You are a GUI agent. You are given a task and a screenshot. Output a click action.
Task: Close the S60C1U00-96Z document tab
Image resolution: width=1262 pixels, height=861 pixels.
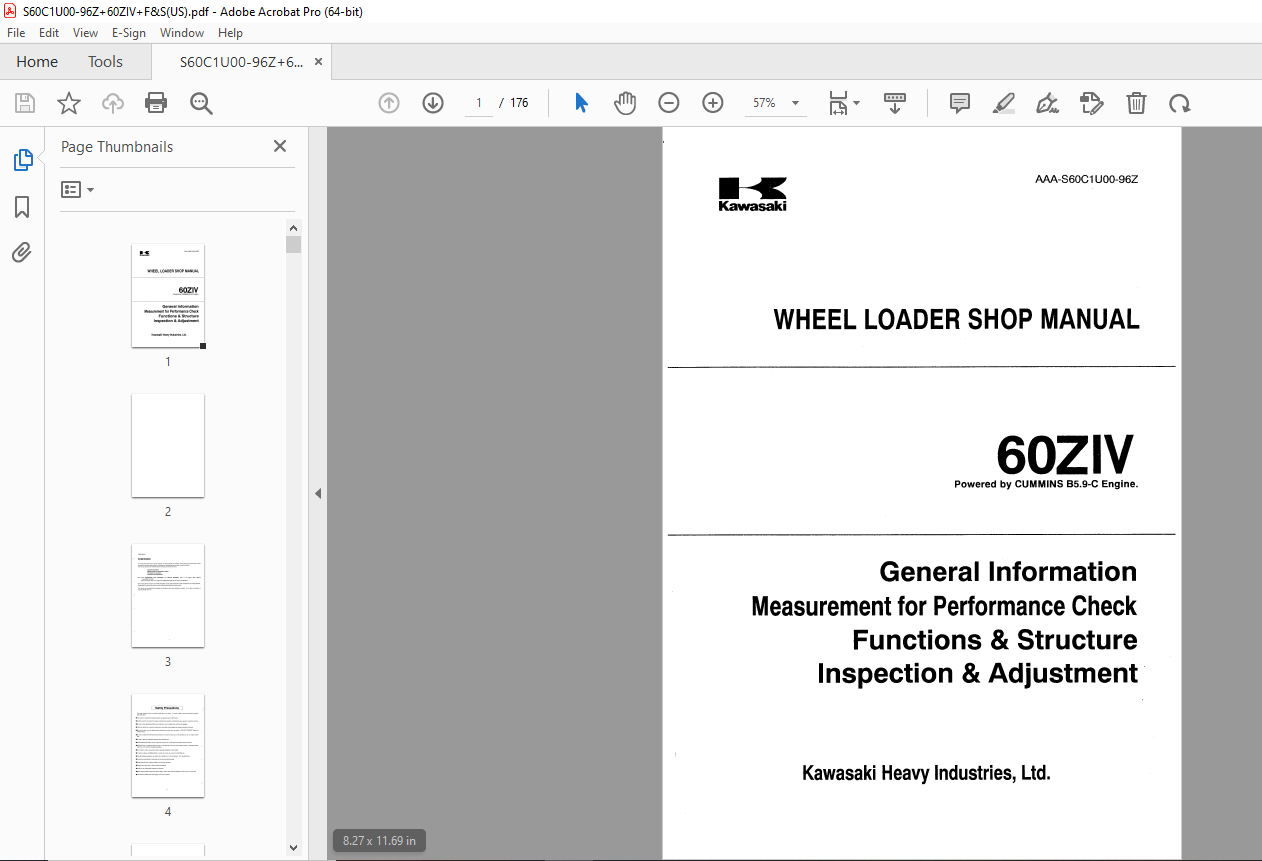click(319, 62)
